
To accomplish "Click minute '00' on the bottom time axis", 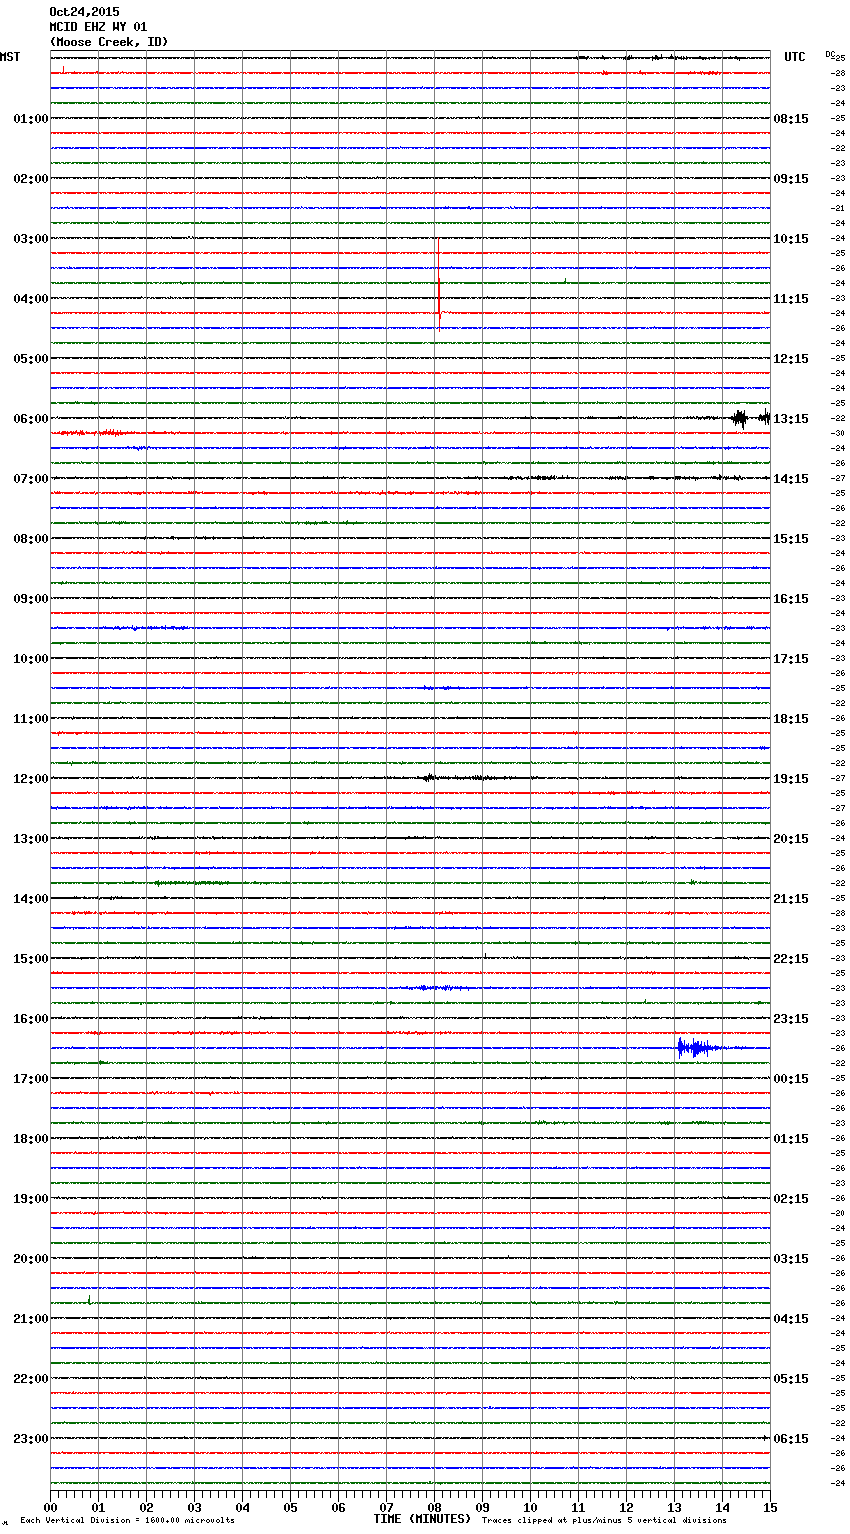I will [50, 1507].
